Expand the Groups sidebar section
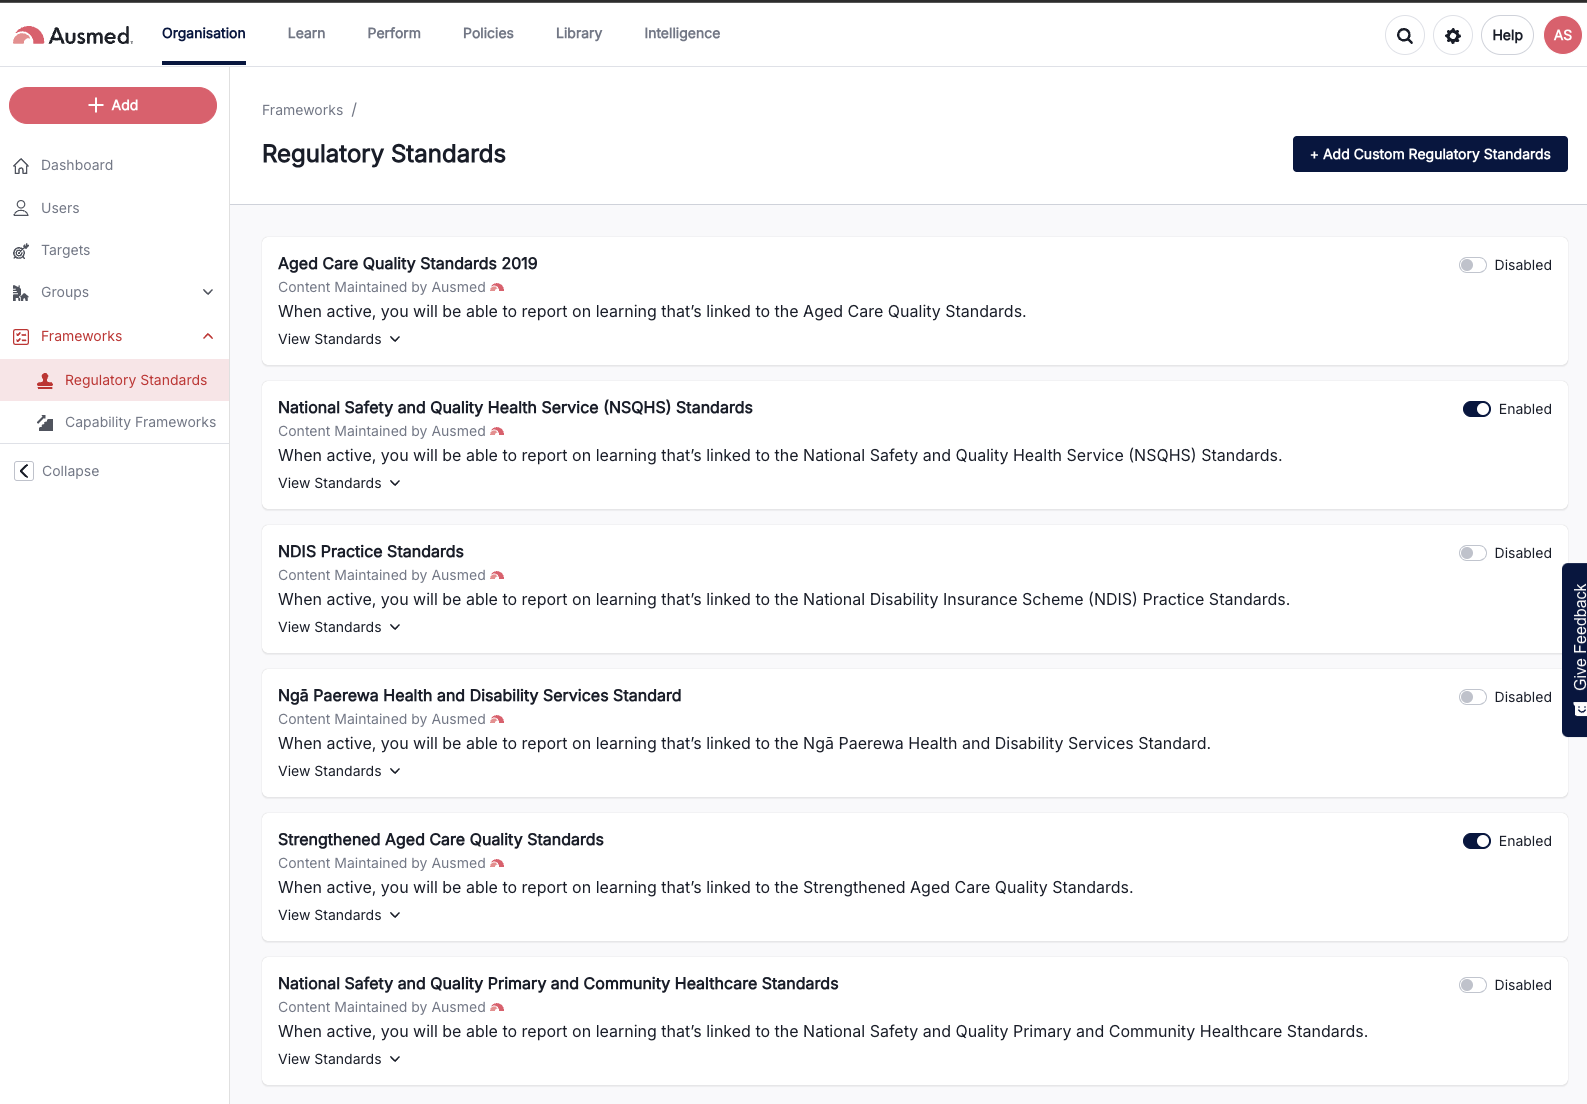1587x1104 pixels. click(208, 292)
